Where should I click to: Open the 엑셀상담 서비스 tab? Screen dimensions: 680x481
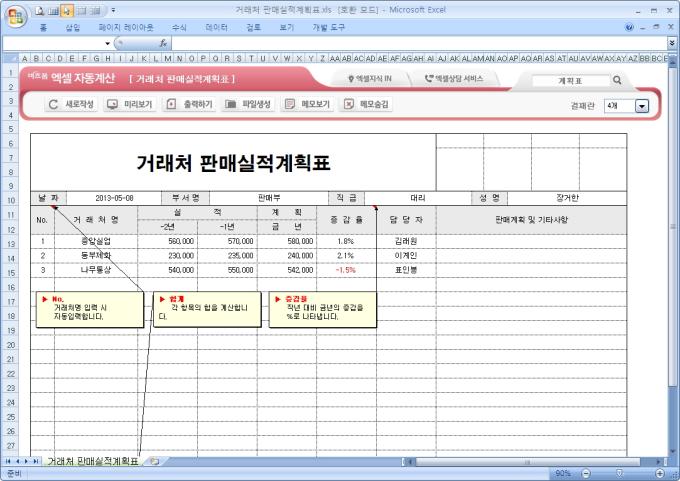(454, 79)
